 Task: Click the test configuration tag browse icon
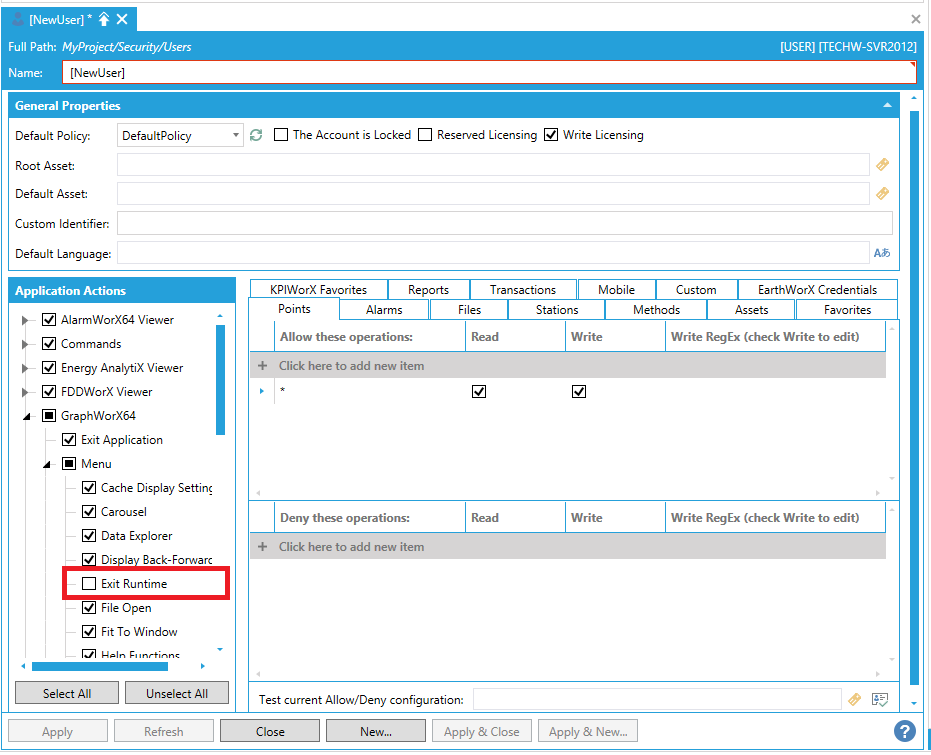pyautogui.click(x=854, y=700)
